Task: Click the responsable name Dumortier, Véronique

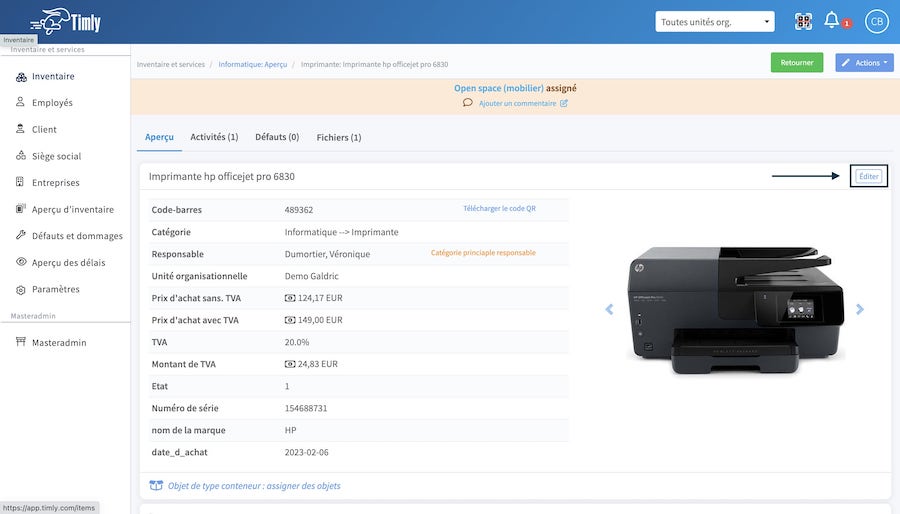Action: (327, 254)
